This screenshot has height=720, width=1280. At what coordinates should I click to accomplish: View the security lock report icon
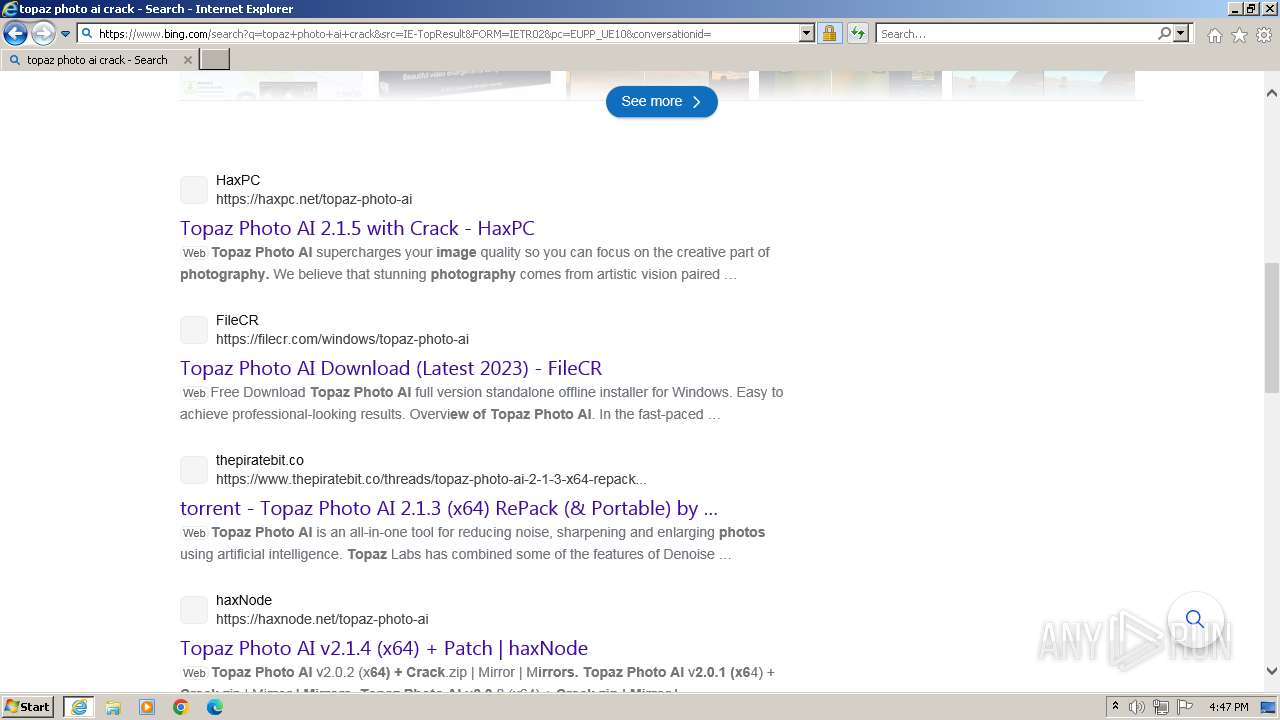(x=829, y=34)
